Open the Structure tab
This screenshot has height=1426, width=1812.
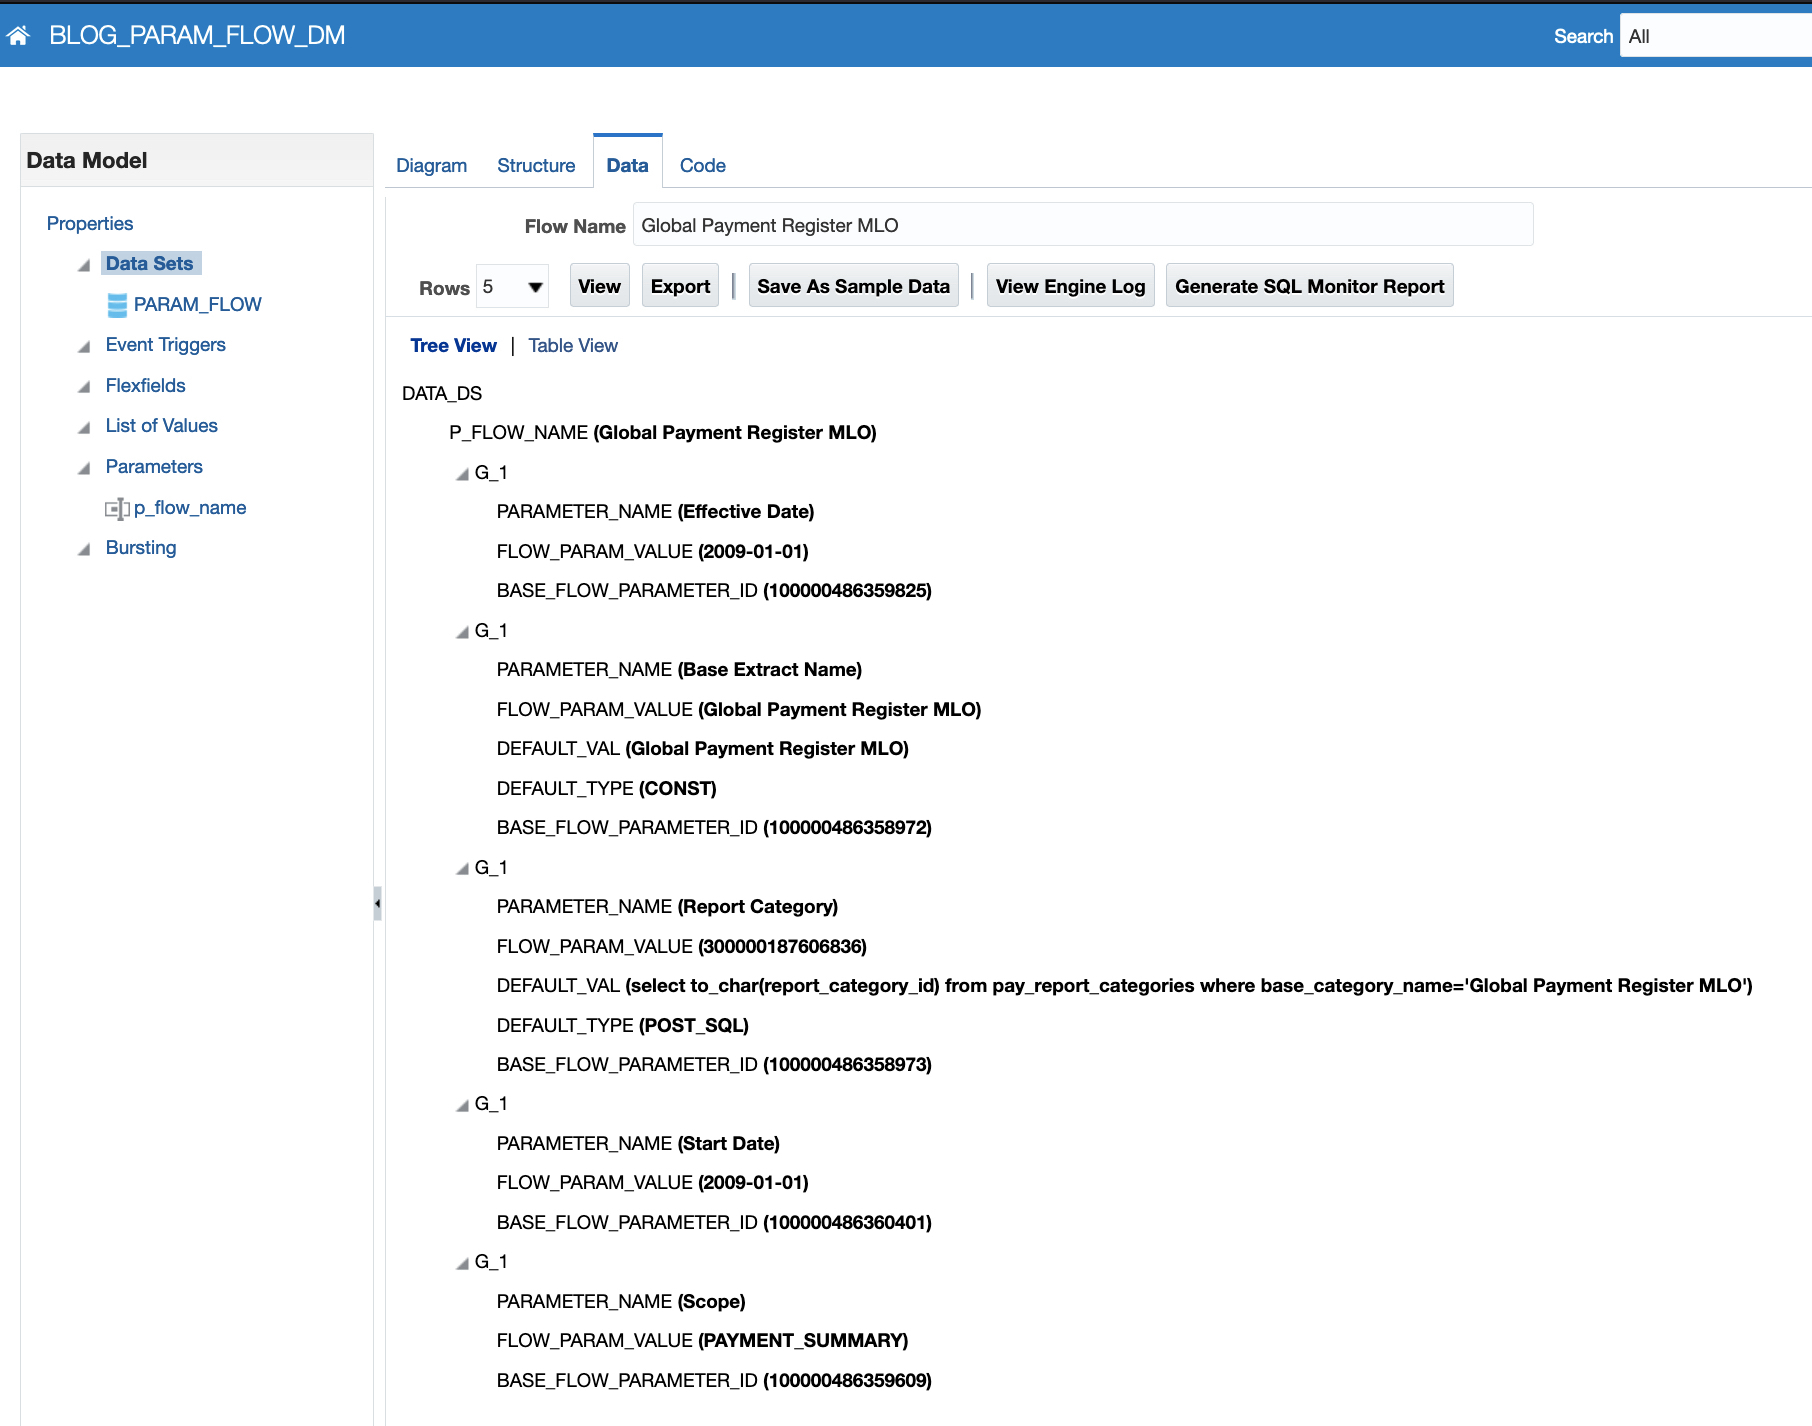point(536,165)
